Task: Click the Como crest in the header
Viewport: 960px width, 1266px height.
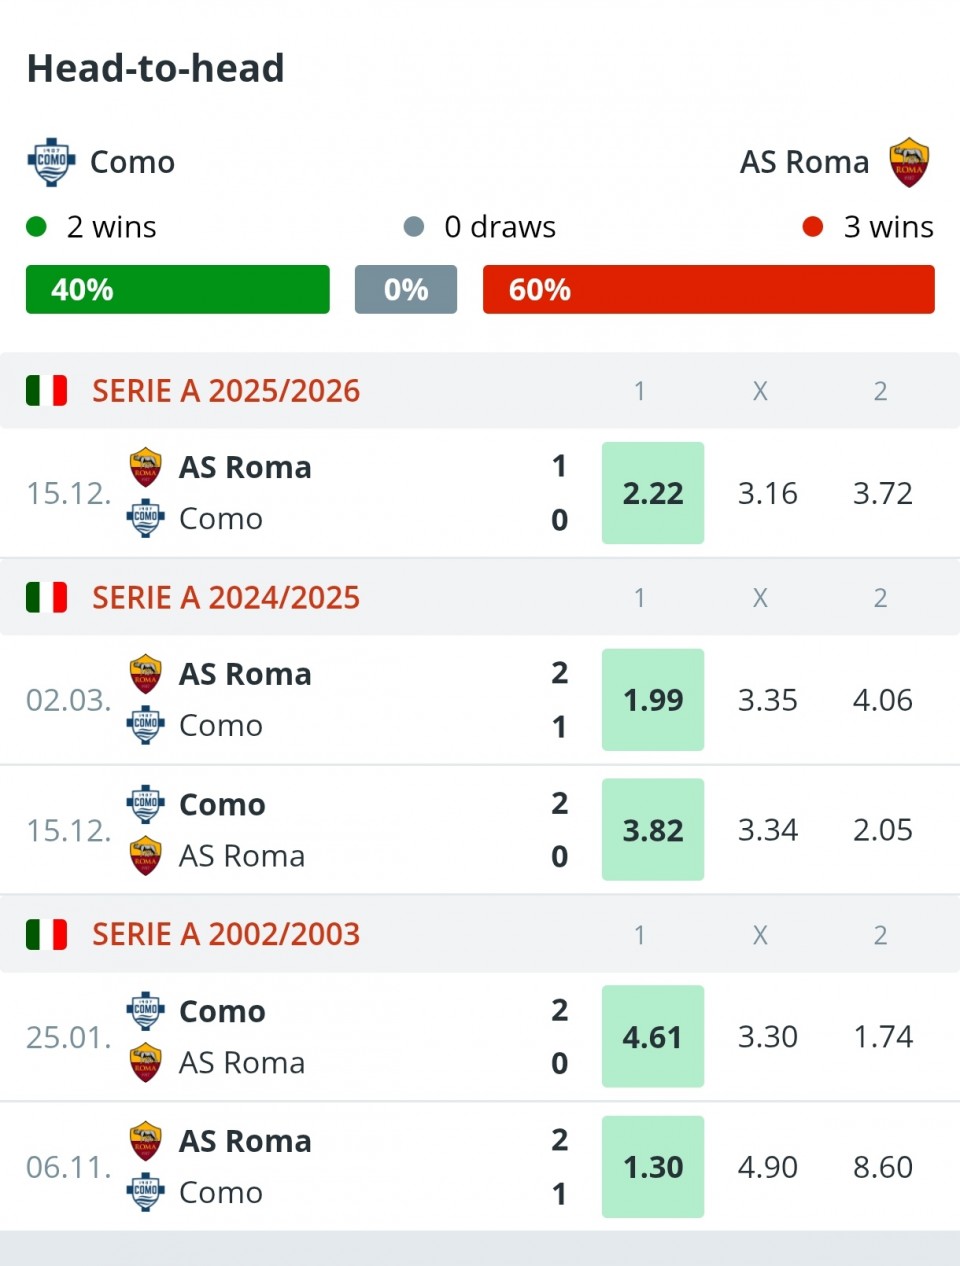Action: (x=51, y=162)
